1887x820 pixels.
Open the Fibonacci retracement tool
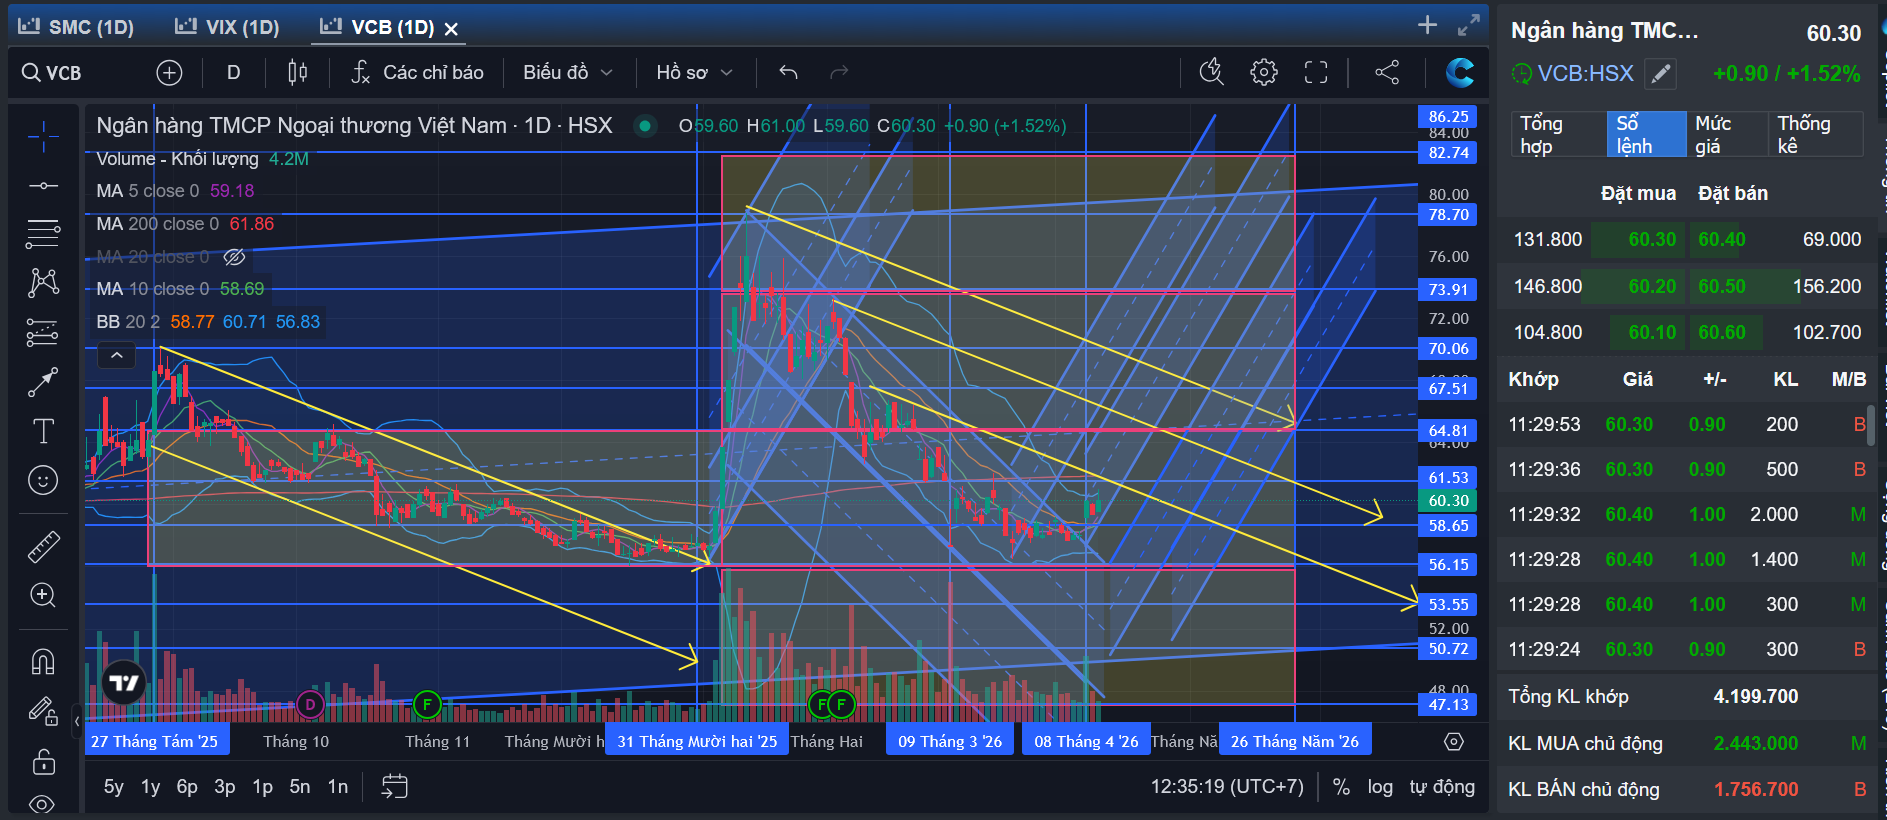(x=43, y=234)
